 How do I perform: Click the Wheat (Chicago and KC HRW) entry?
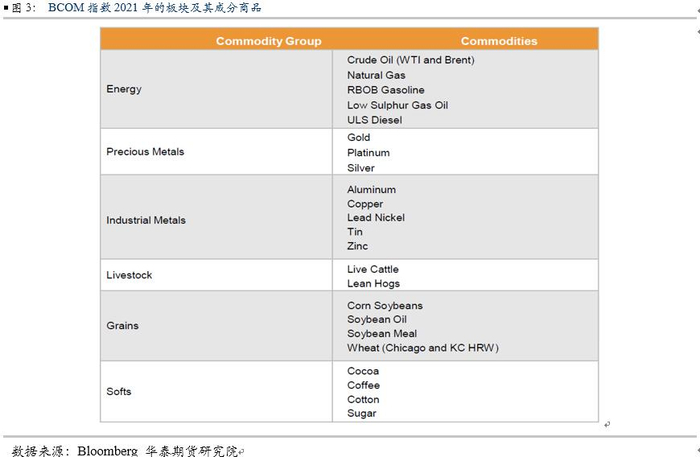(x=422, y=348)
